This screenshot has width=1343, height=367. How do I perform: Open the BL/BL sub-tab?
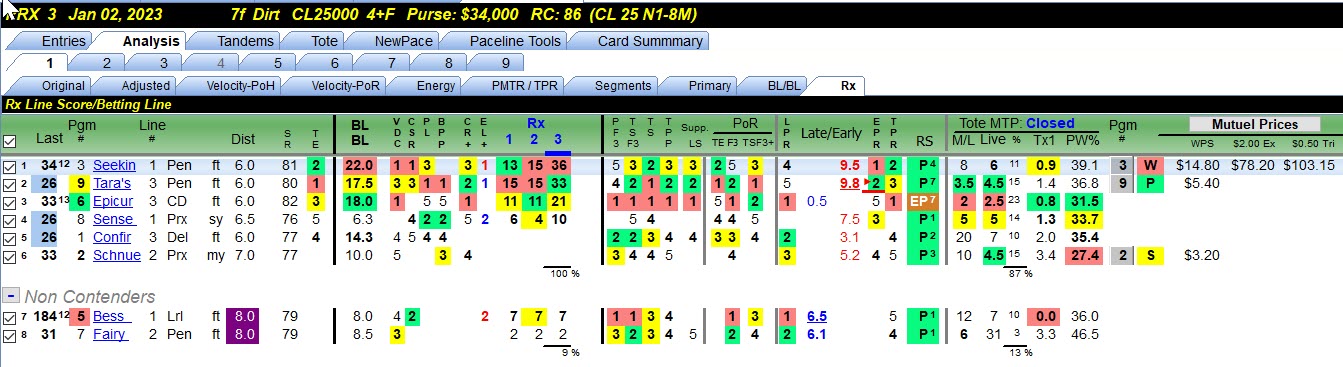783,85
